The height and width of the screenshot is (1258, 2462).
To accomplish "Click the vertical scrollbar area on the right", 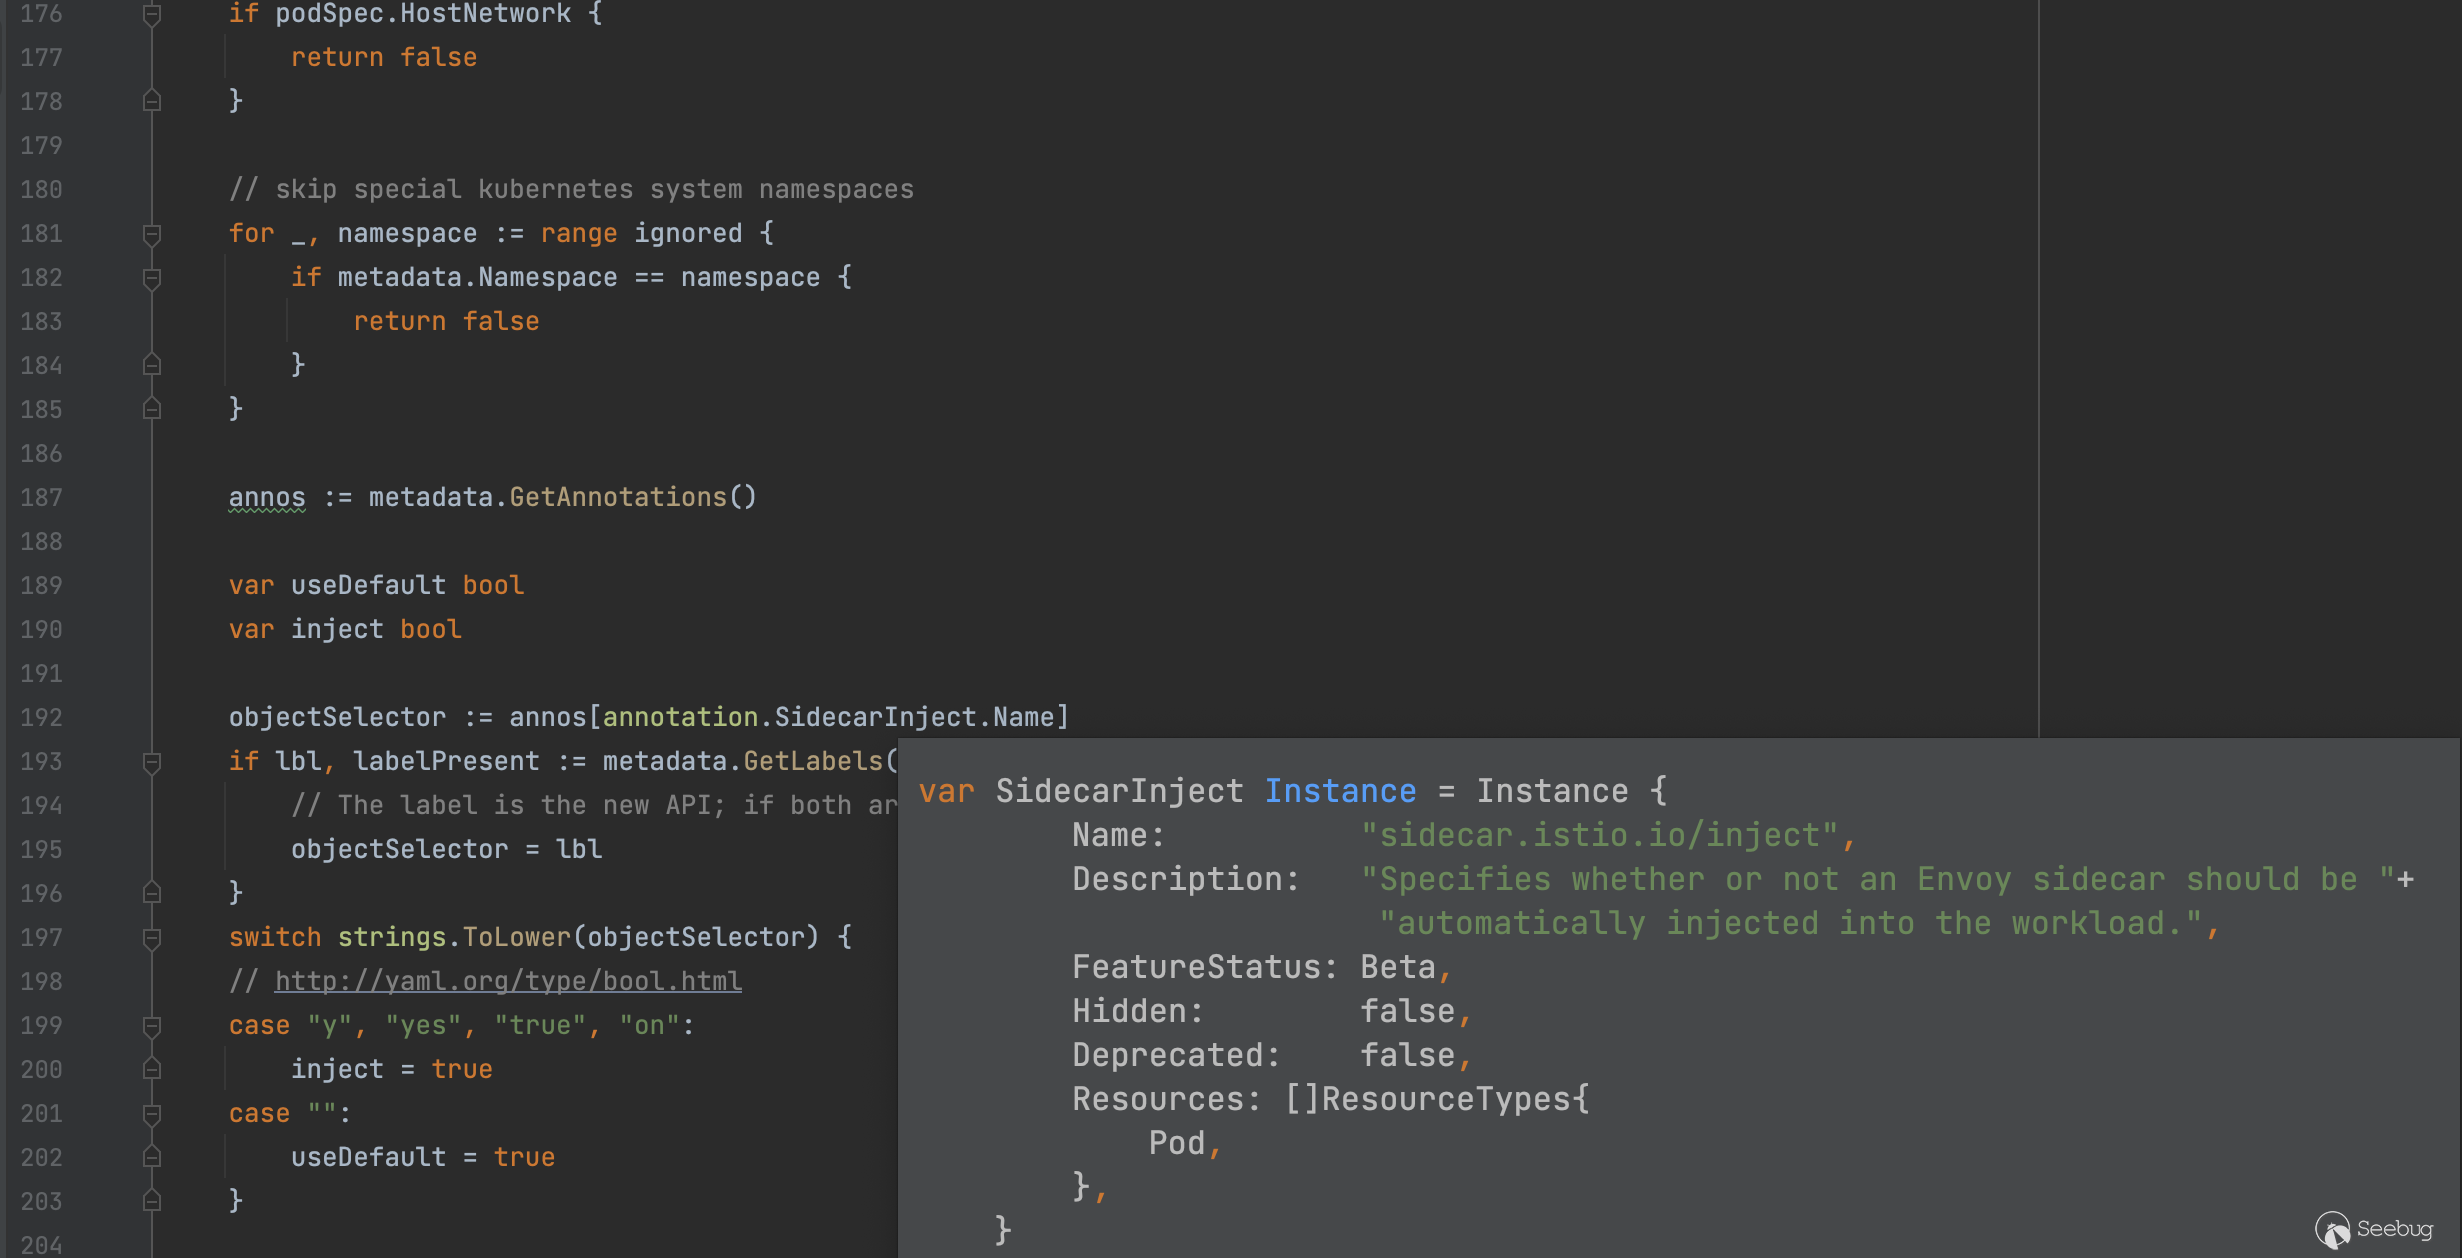I will click(2452, 400).
